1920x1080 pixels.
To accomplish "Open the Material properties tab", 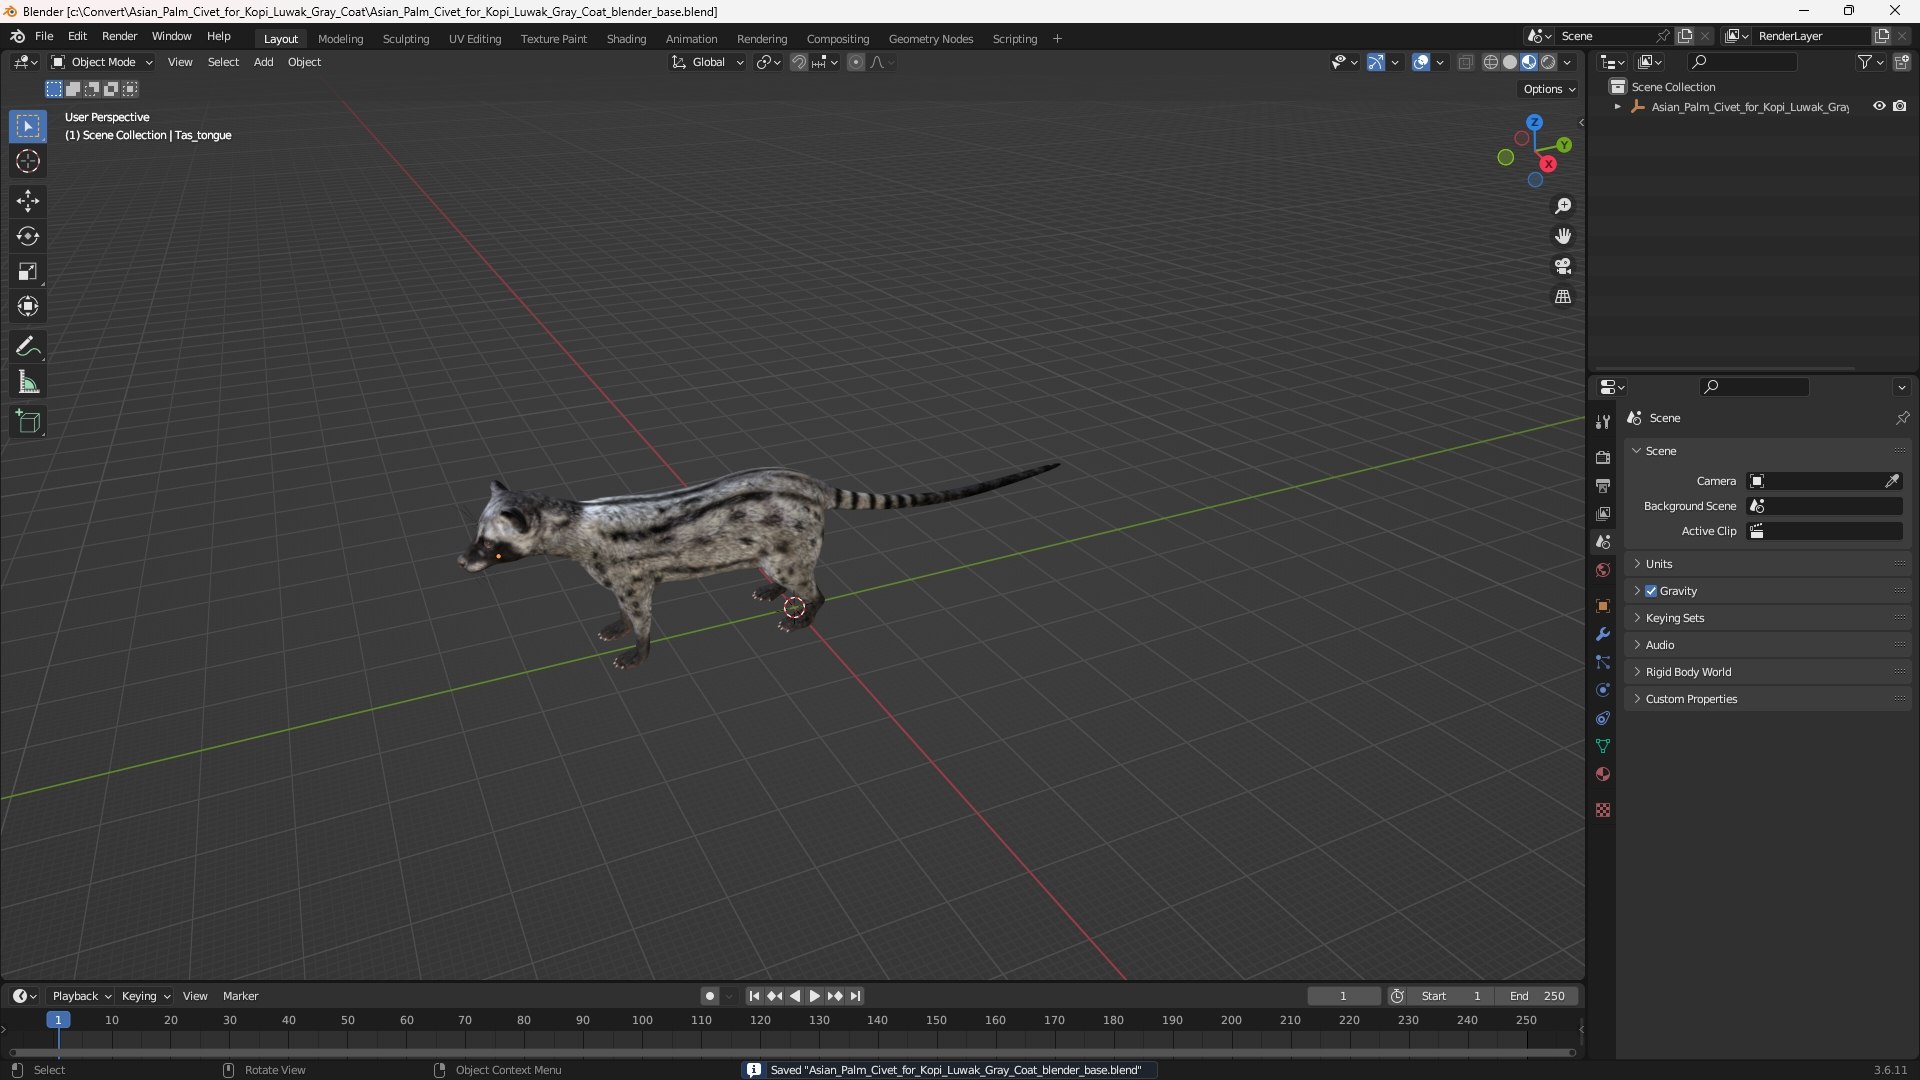I will click(x=1603, y=774).
